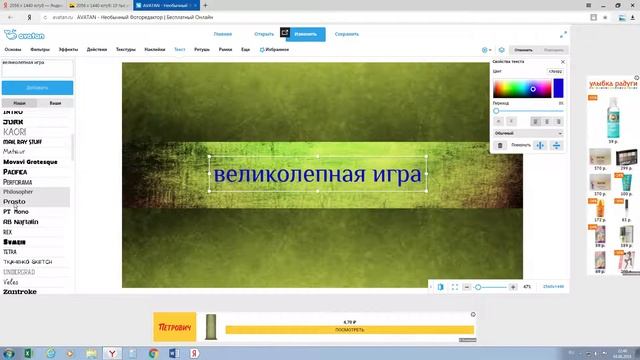Click the yellow ПОСМОТРЕТЬ ad button
This screenshot has height=360, width=640.
coord(350,330)
